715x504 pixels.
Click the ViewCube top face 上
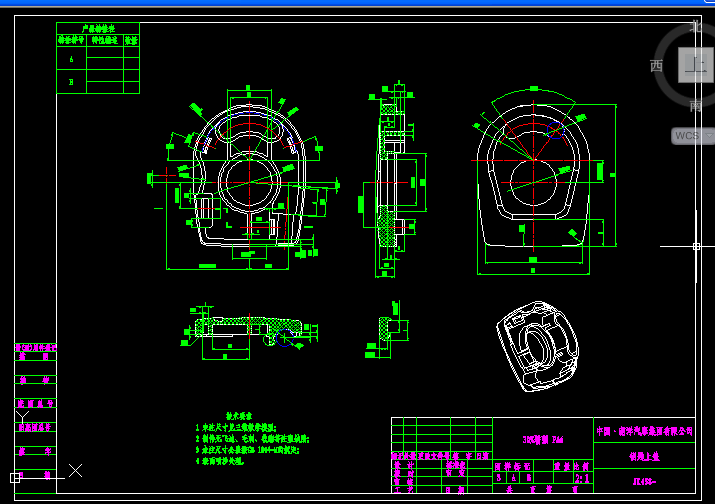696,65
